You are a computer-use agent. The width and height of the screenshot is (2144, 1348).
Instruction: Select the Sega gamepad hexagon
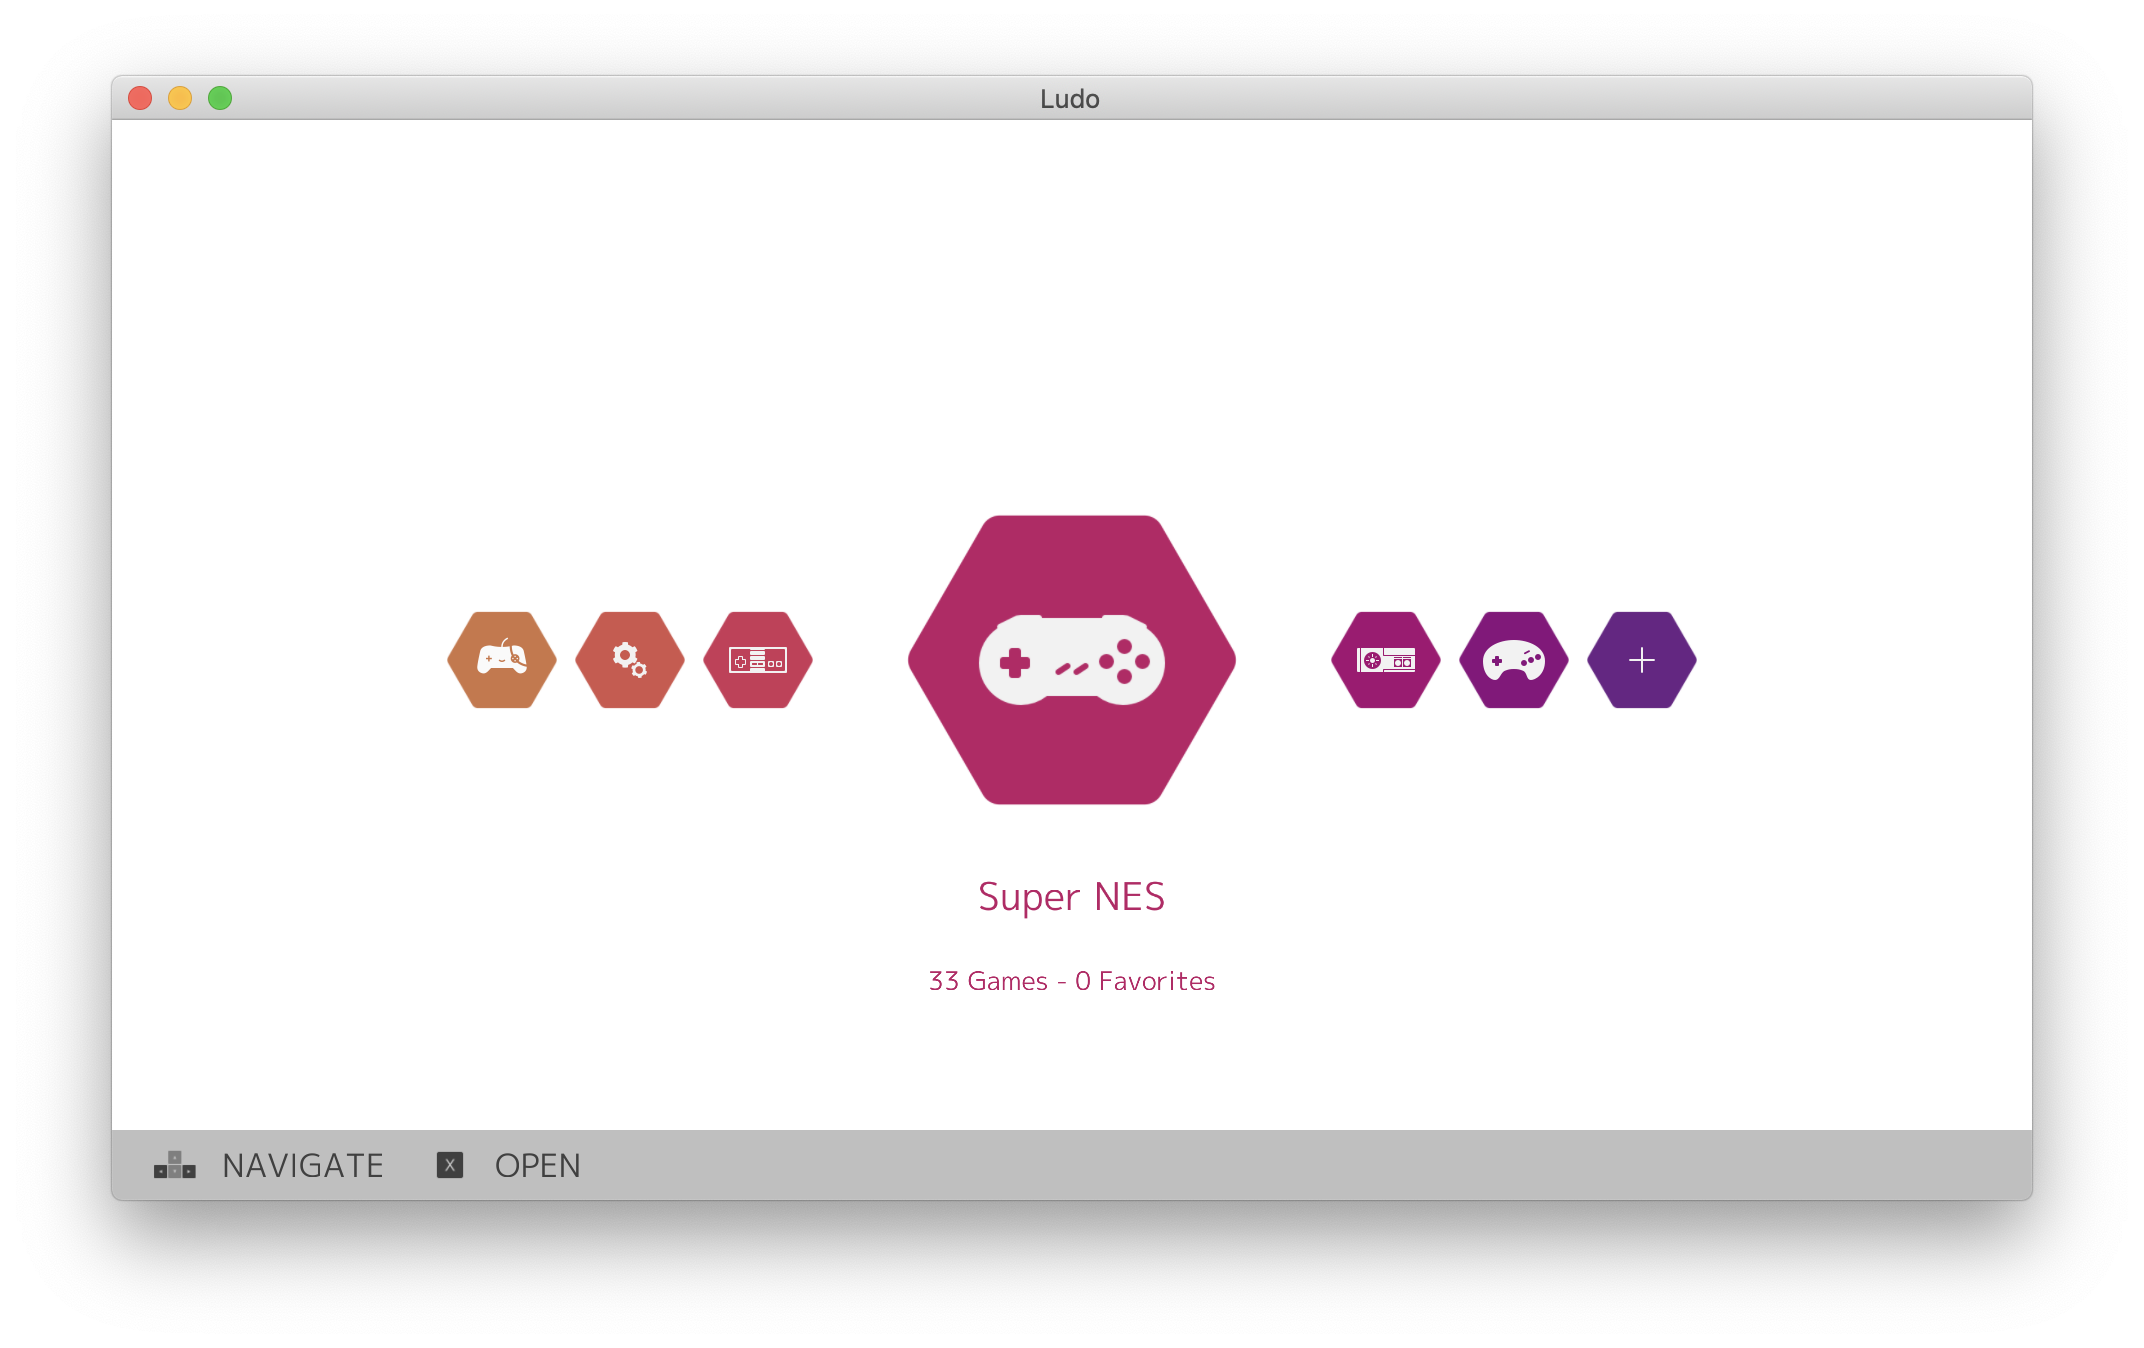pyautogui.click(x=1514, y=660)
